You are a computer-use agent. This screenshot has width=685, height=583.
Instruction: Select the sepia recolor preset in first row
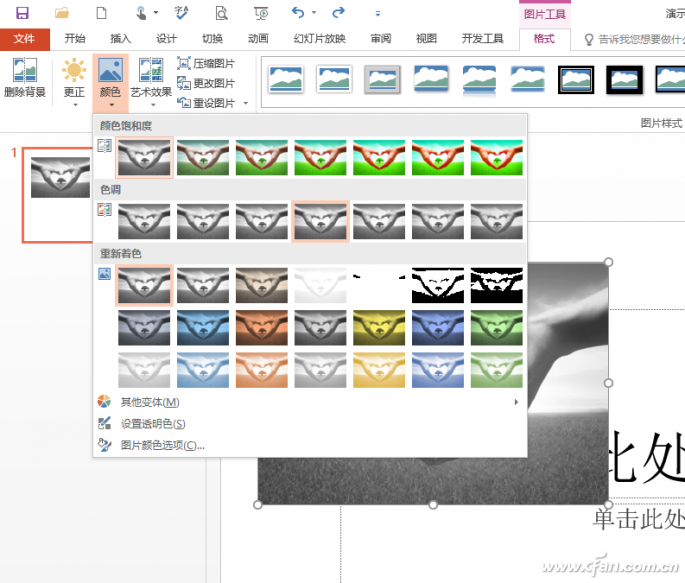click(262, 286)
